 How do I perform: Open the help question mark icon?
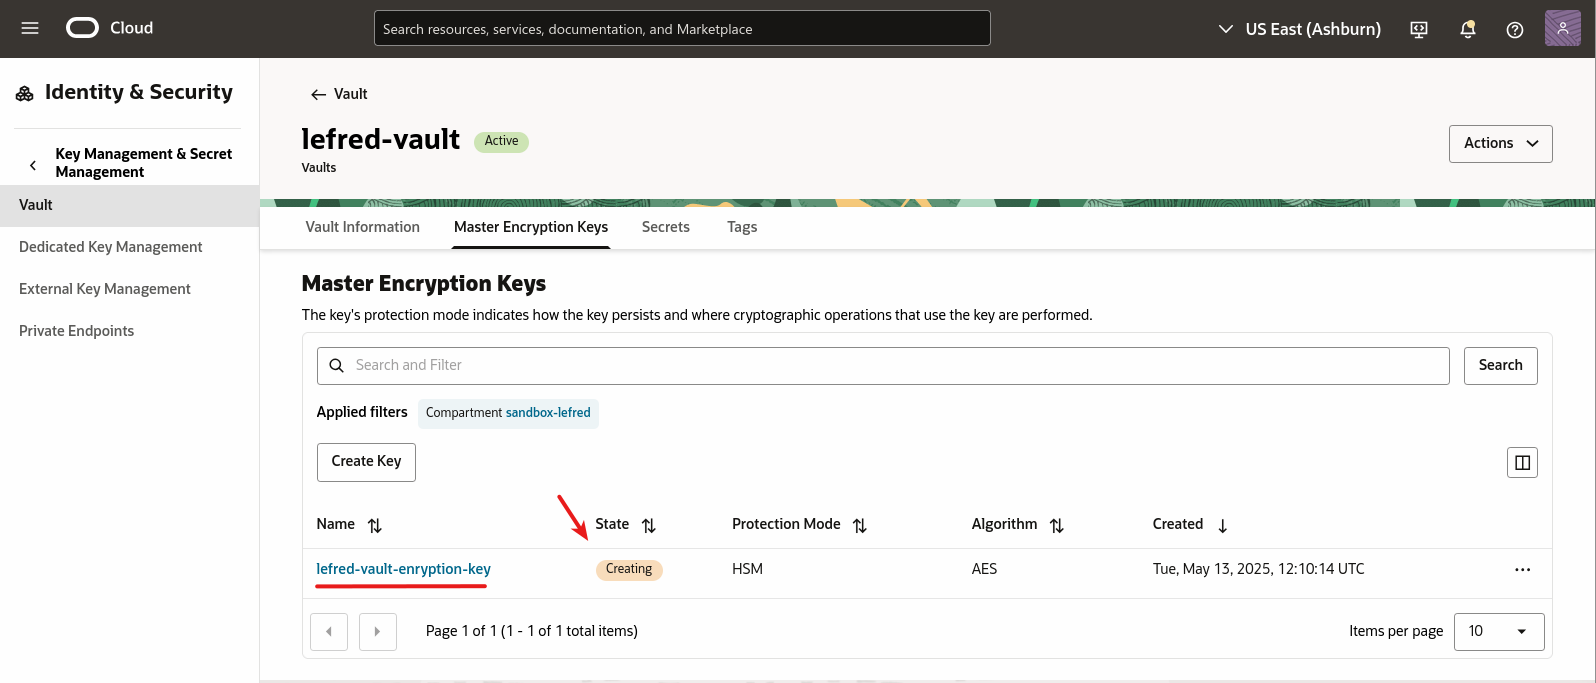tap(1515, 29)
